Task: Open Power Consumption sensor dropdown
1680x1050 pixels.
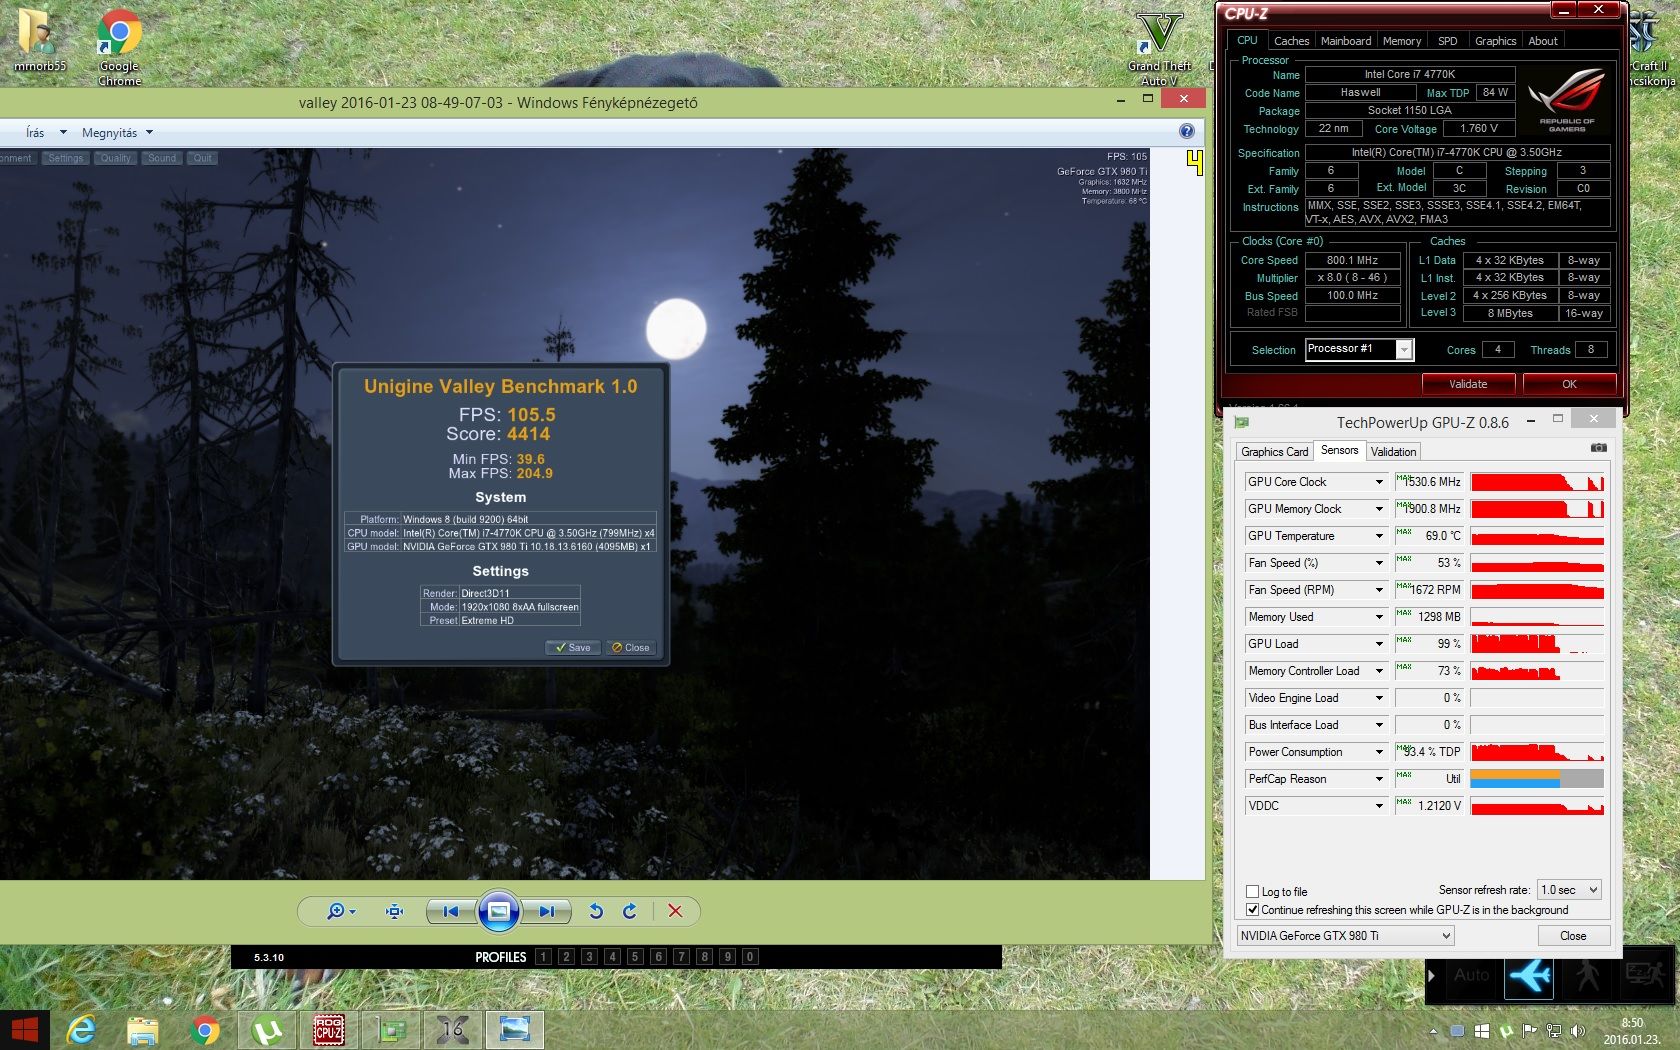Action: coord(1379,752)
